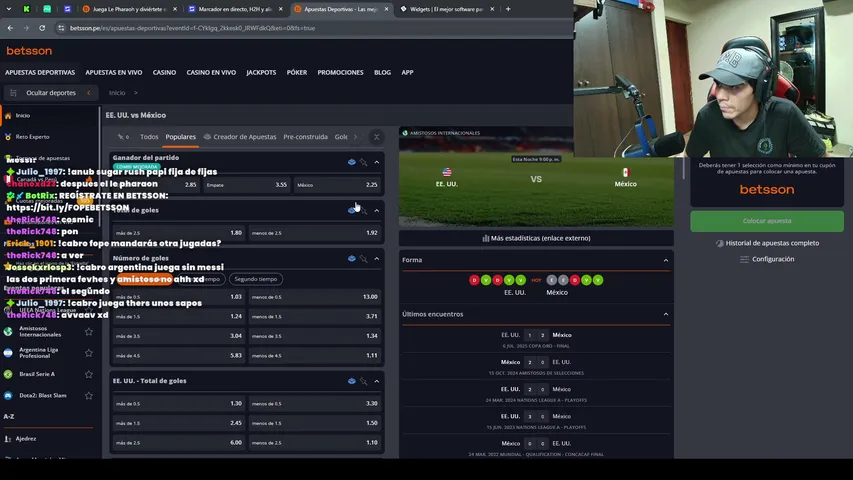Switch to the Juega Le Pharaoh tab

129,9
